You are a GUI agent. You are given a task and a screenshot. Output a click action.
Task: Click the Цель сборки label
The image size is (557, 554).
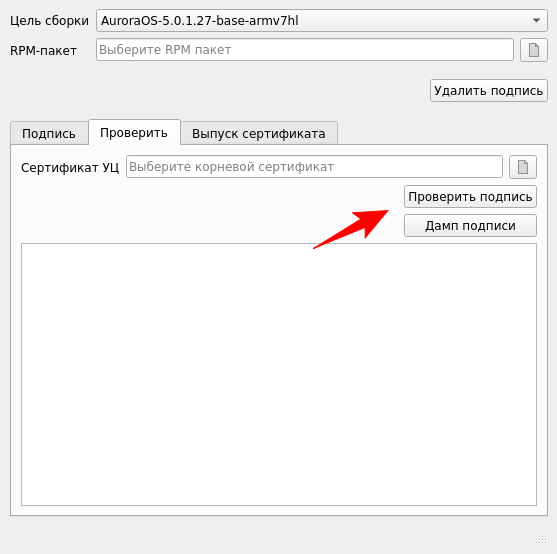[x=49, y=21]
